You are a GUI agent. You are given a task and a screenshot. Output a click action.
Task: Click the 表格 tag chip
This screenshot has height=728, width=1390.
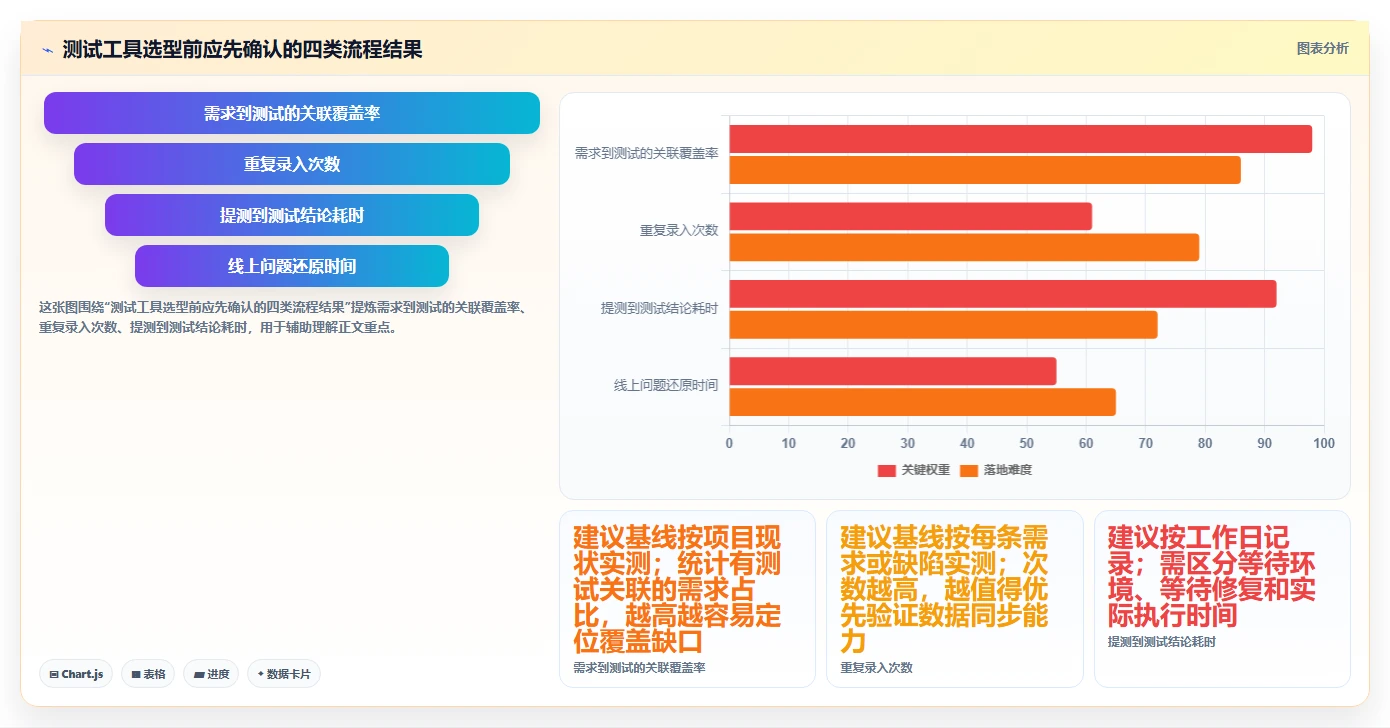(x=148, y=674)
